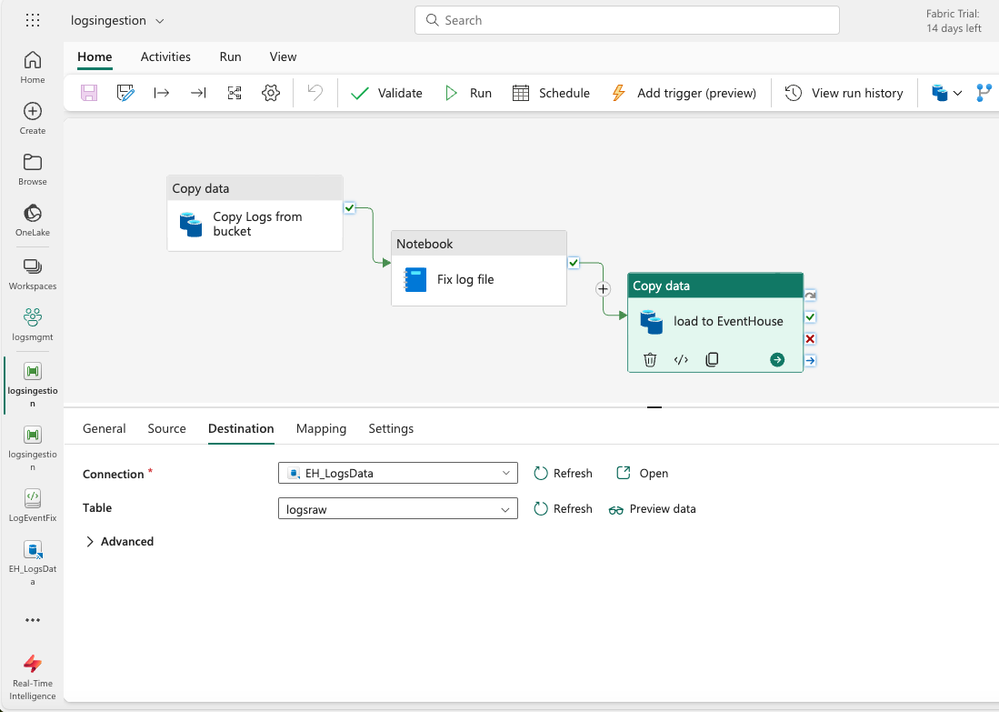Open OneLake from the left sidebar
The image size is (999, 712).
click(x=32, y=219)
